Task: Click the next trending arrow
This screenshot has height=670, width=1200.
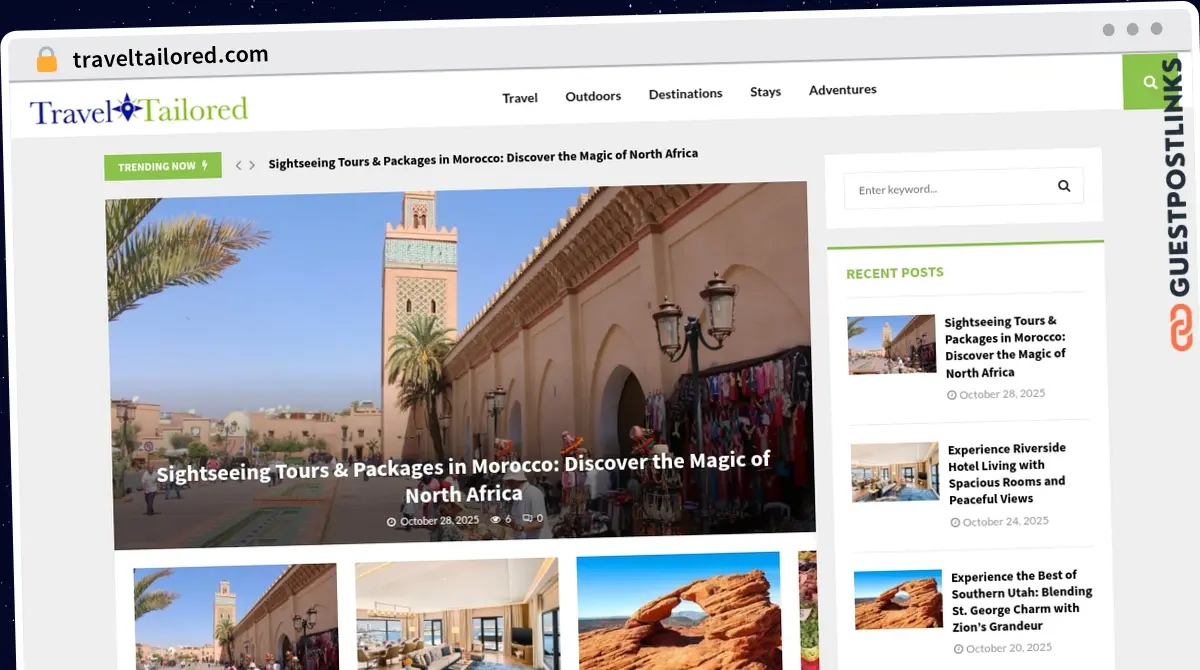Action: tap(252, 165)
